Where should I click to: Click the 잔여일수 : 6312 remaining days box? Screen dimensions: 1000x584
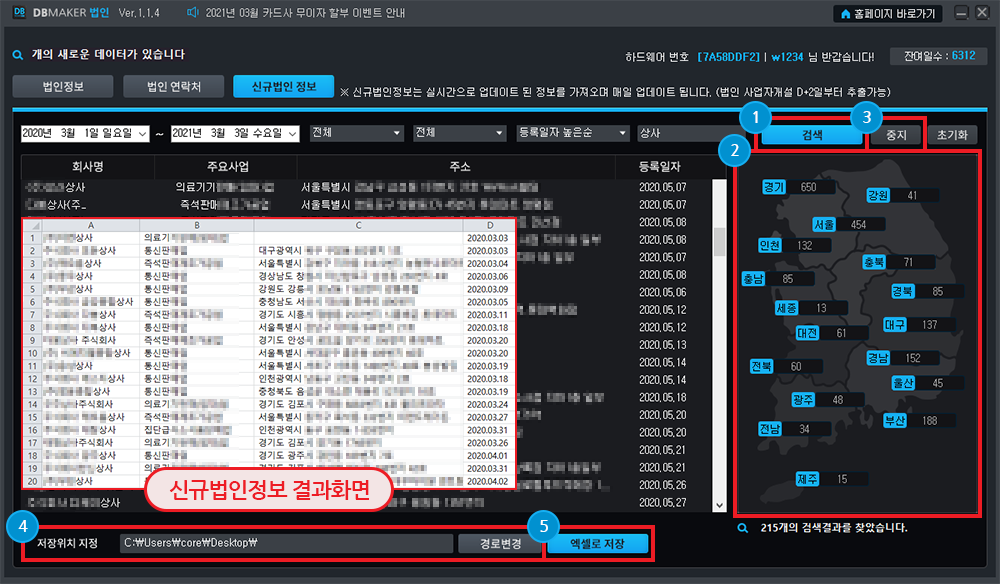[x=939, y=56]
